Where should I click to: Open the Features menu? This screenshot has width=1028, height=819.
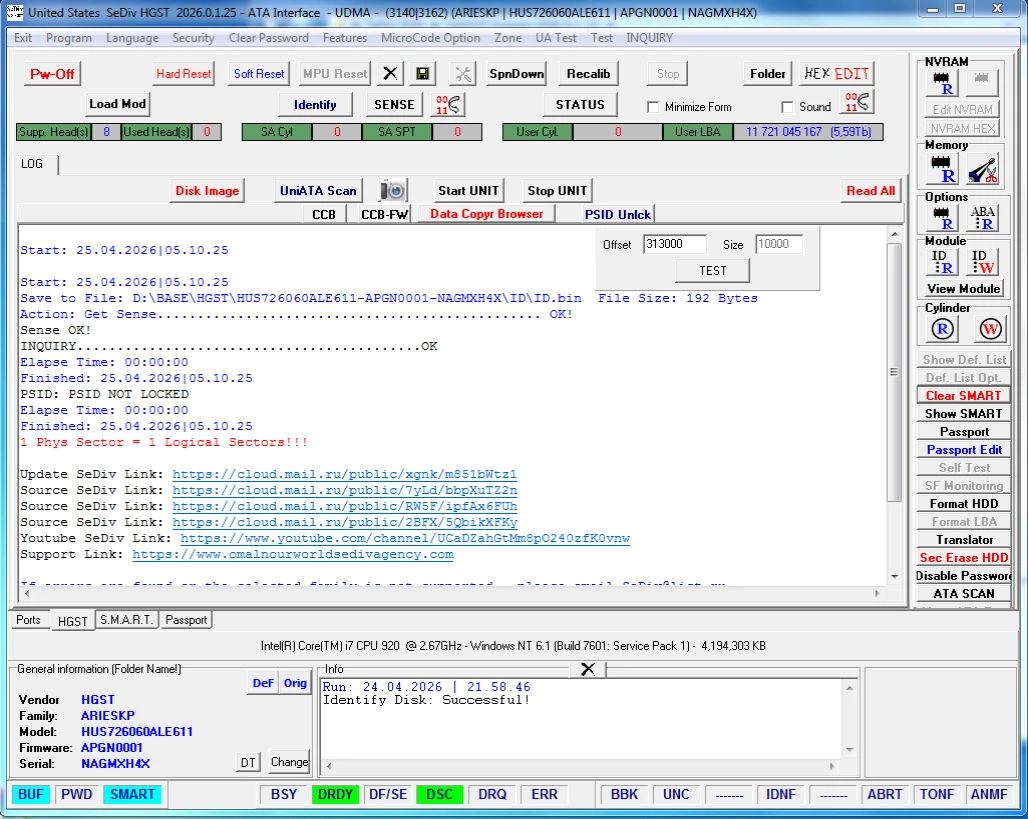[344, 38]
